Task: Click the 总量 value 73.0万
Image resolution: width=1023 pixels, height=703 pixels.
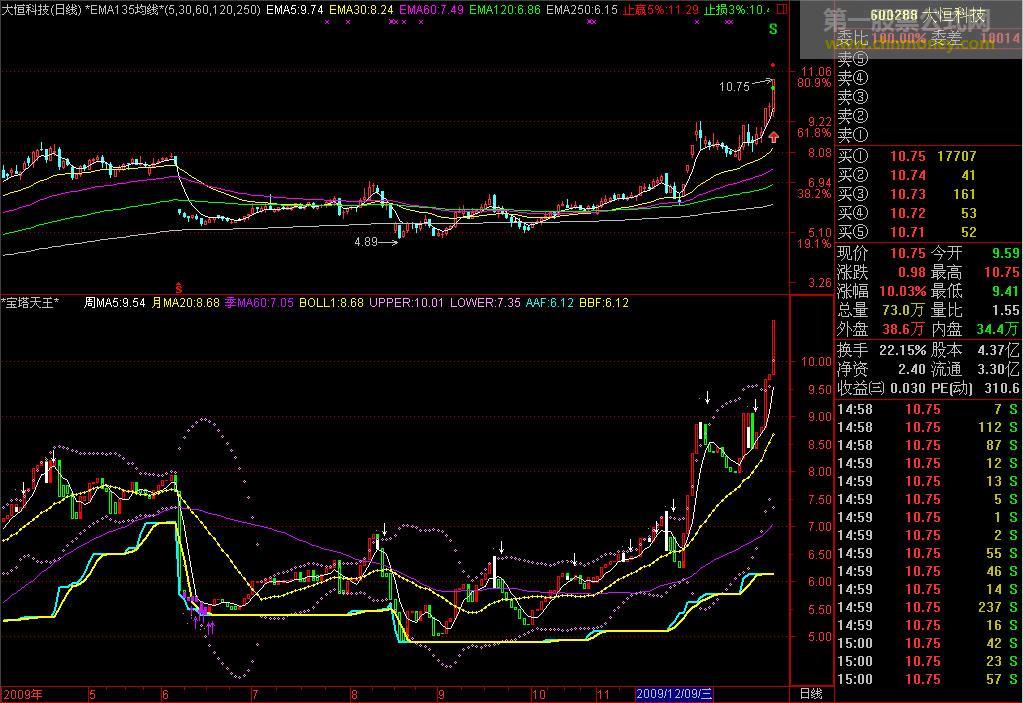Action: 903,310
